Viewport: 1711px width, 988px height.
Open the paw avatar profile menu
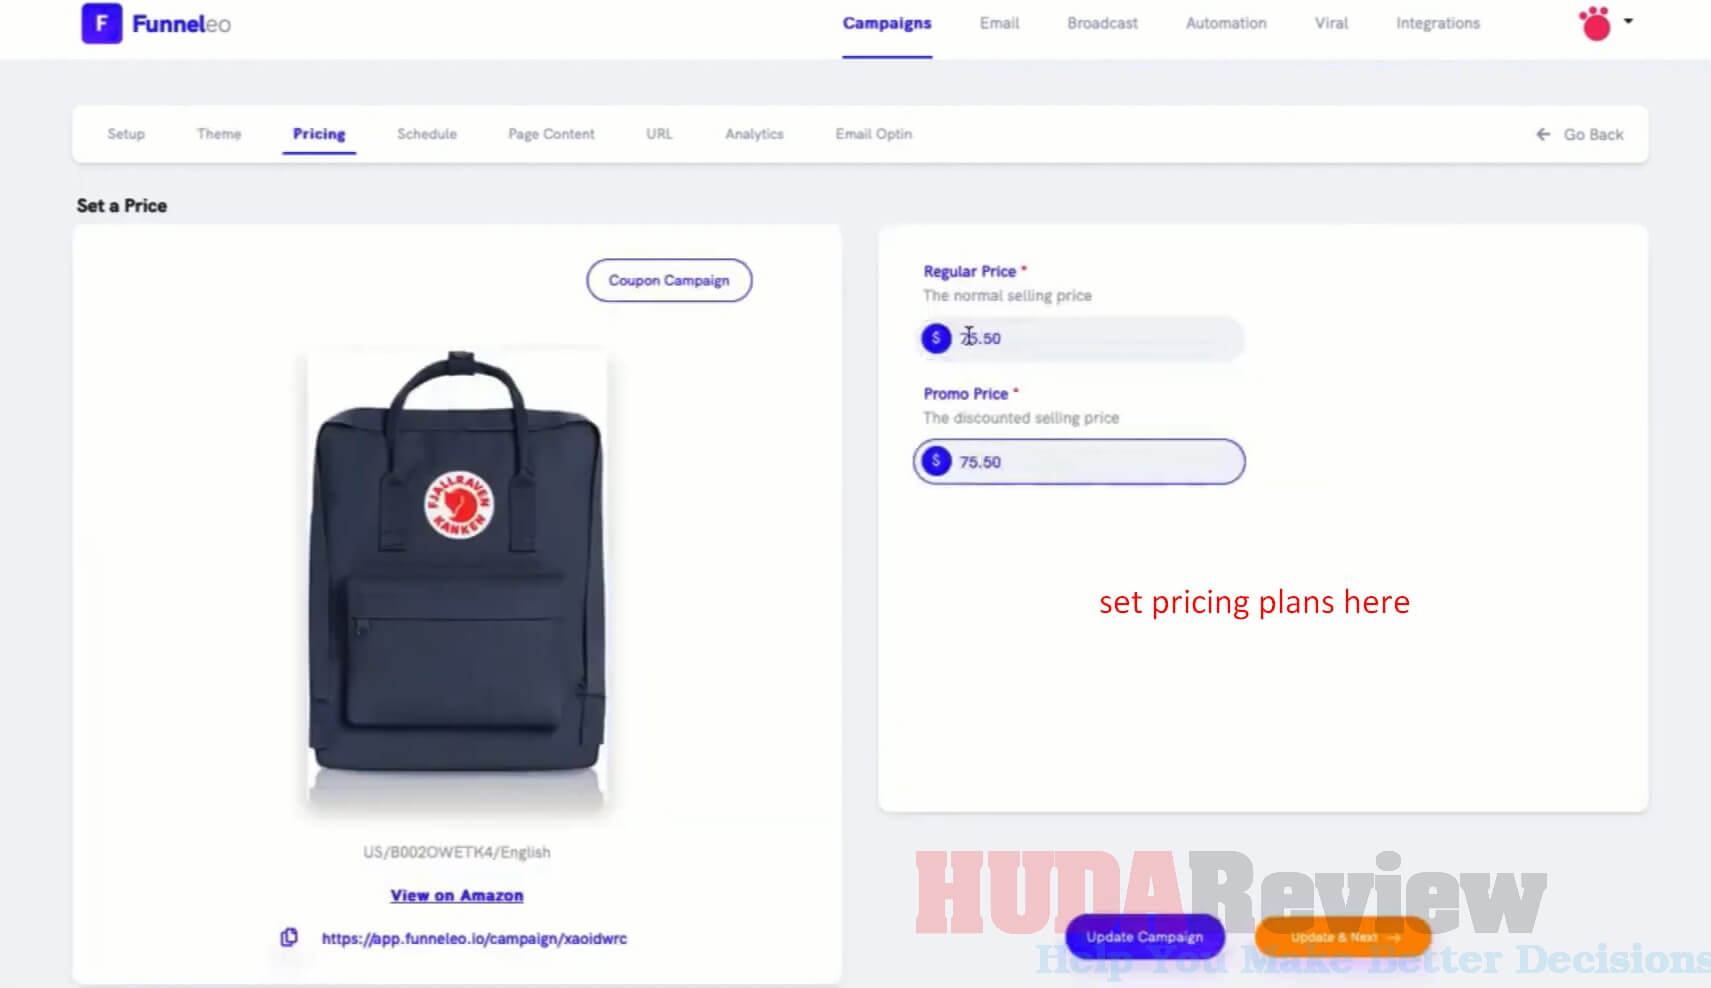[1595, 23]
